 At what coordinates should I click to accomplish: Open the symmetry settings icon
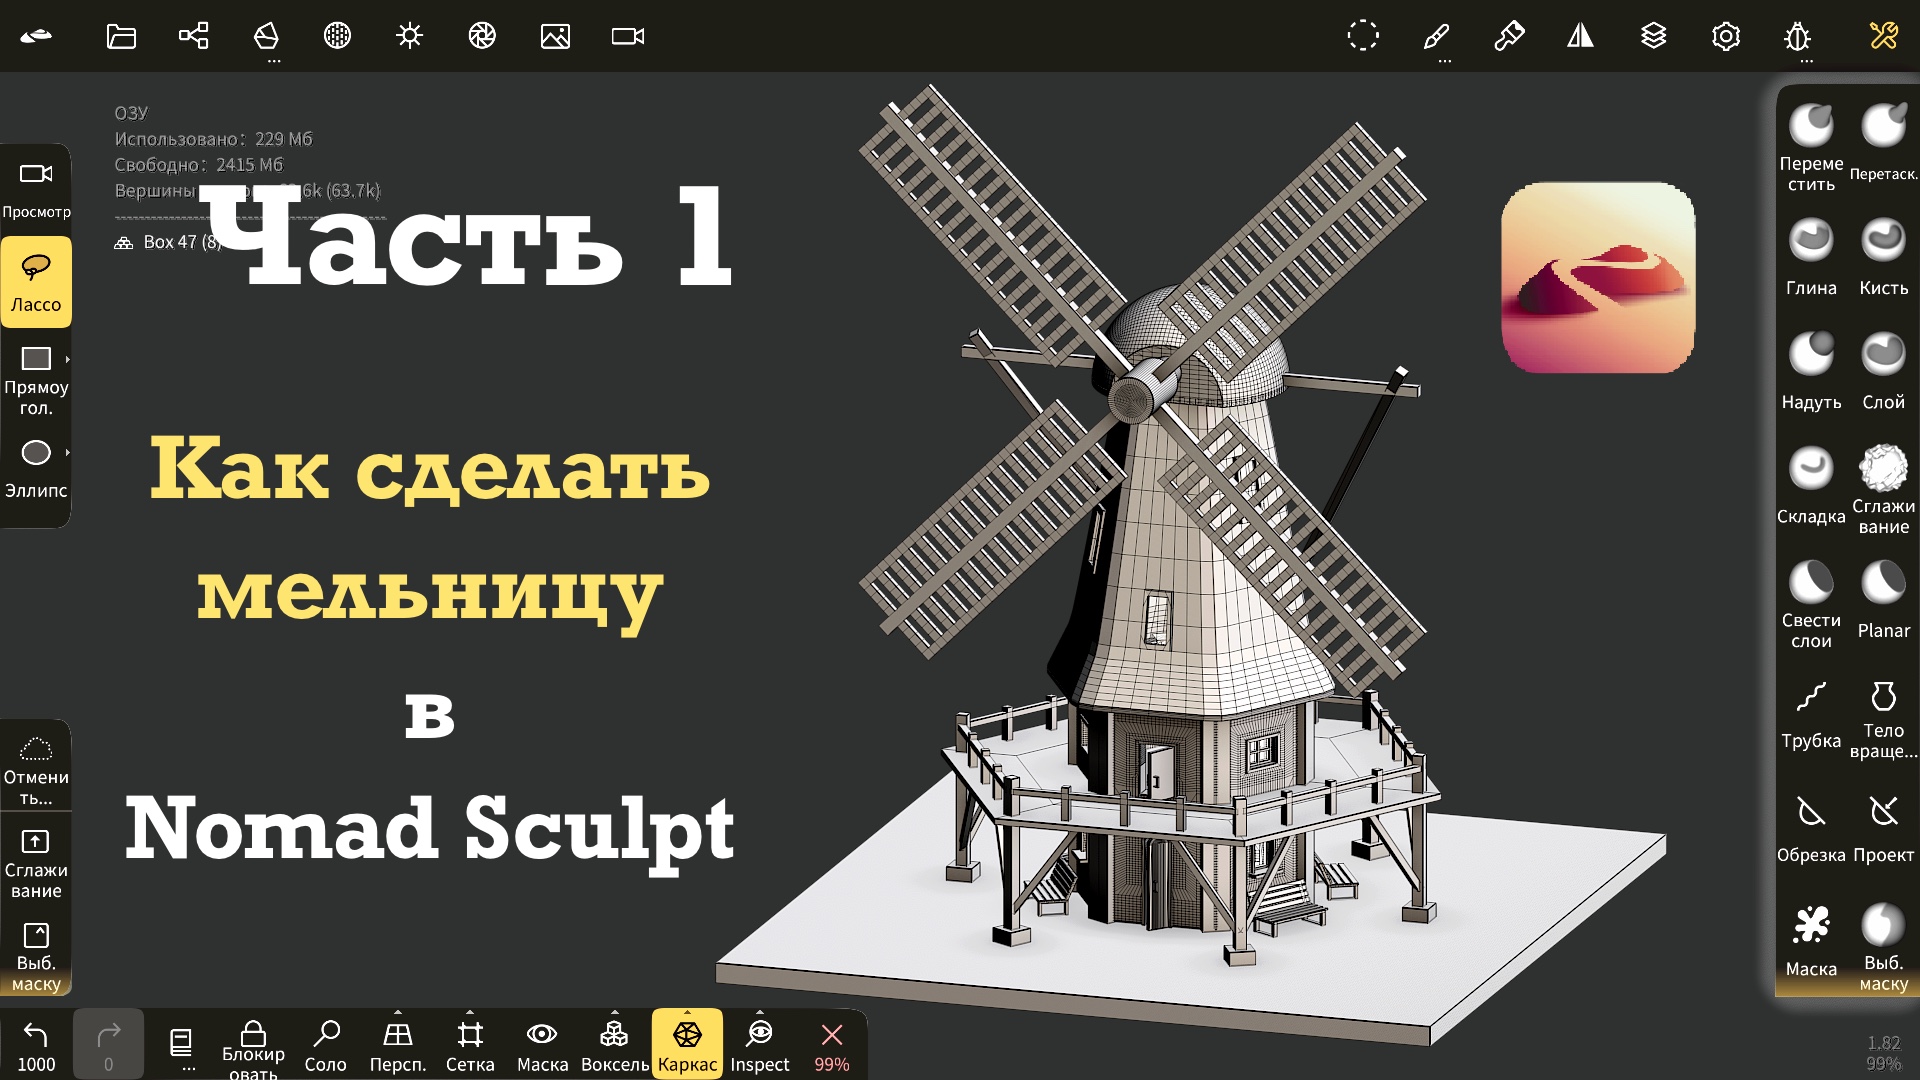pos(1580,37)
